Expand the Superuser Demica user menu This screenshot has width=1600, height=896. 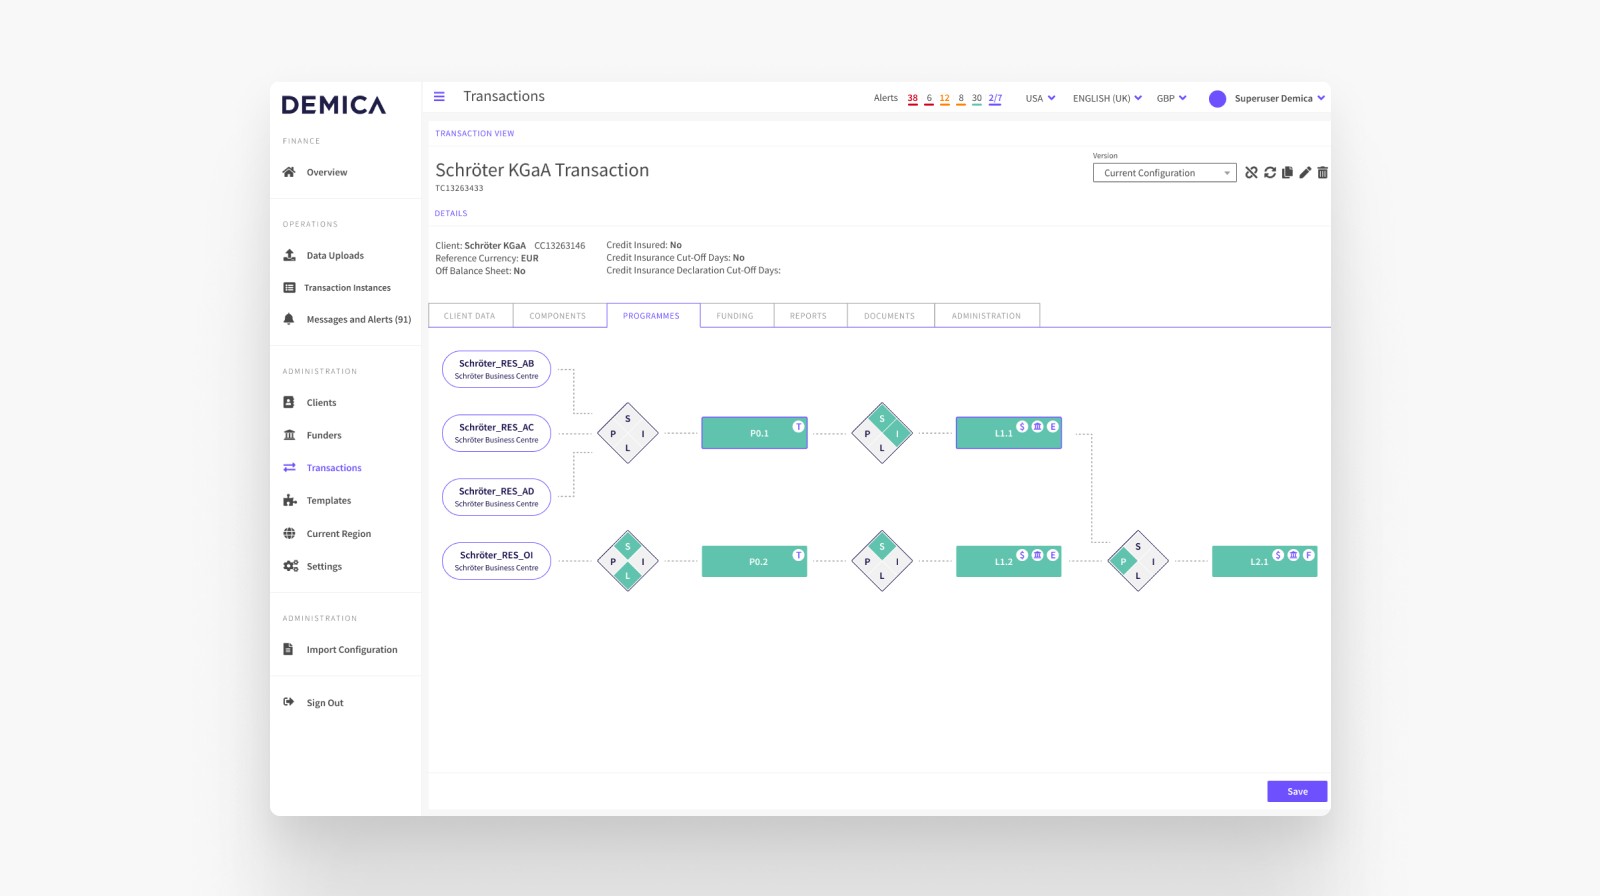(1279, 99)
